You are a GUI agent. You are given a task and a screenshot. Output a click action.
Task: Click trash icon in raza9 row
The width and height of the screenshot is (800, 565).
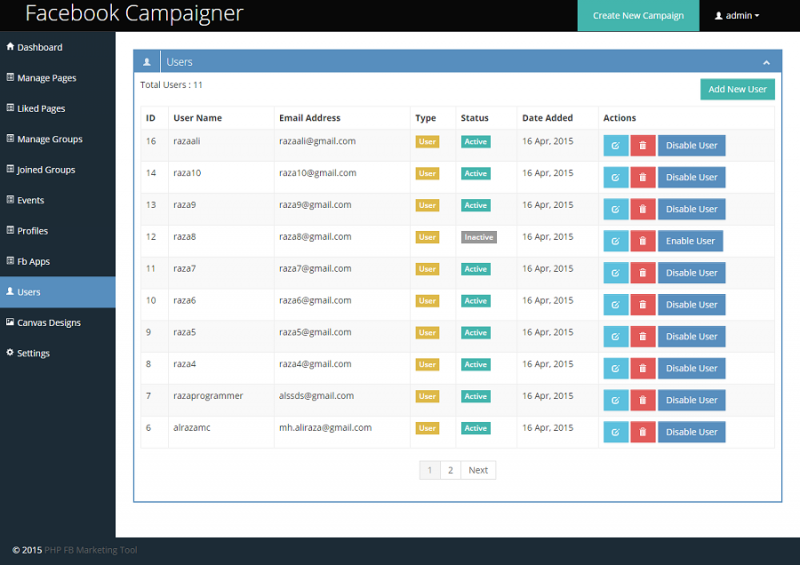pos(643,209)
